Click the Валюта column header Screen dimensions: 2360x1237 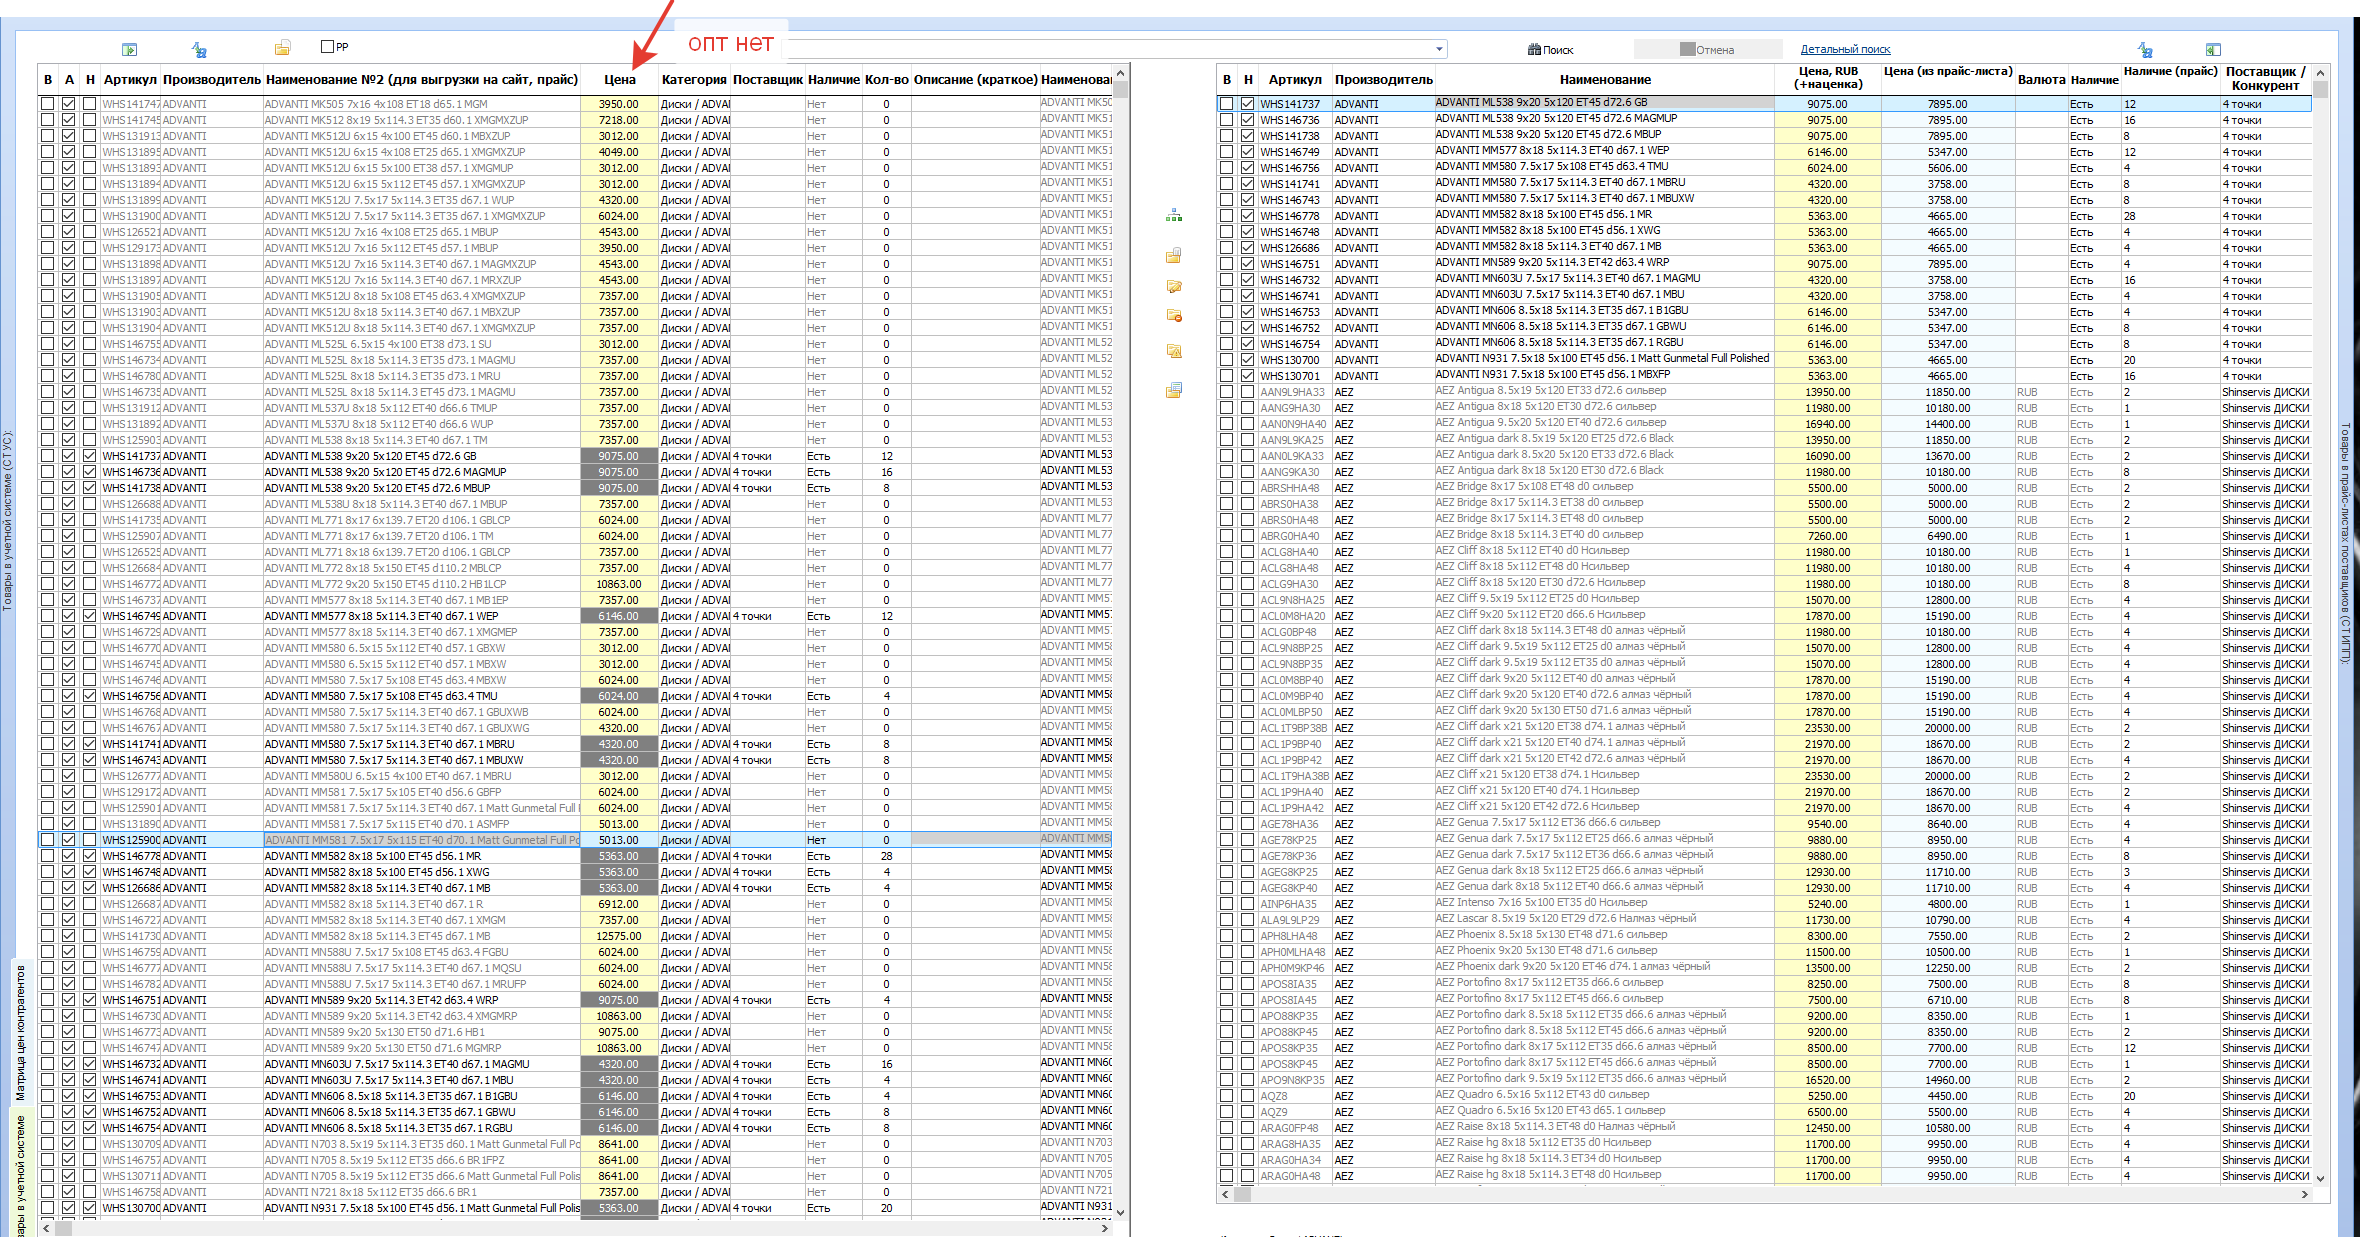point(2041,79)
